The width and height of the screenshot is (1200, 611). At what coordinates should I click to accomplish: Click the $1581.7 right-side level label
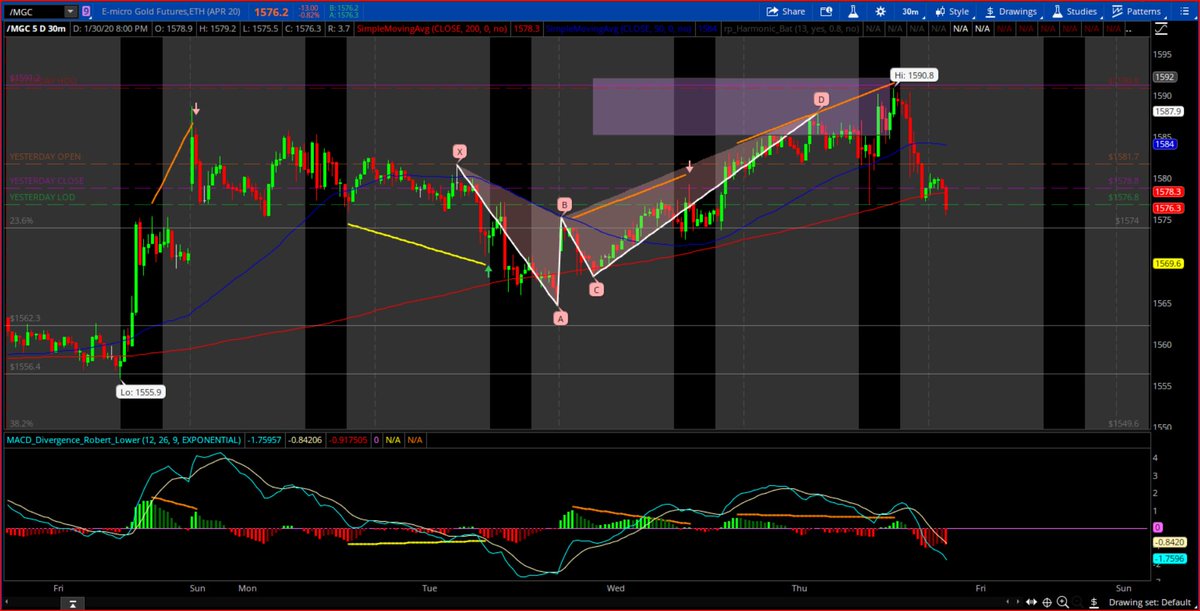tap(1124, 157)
